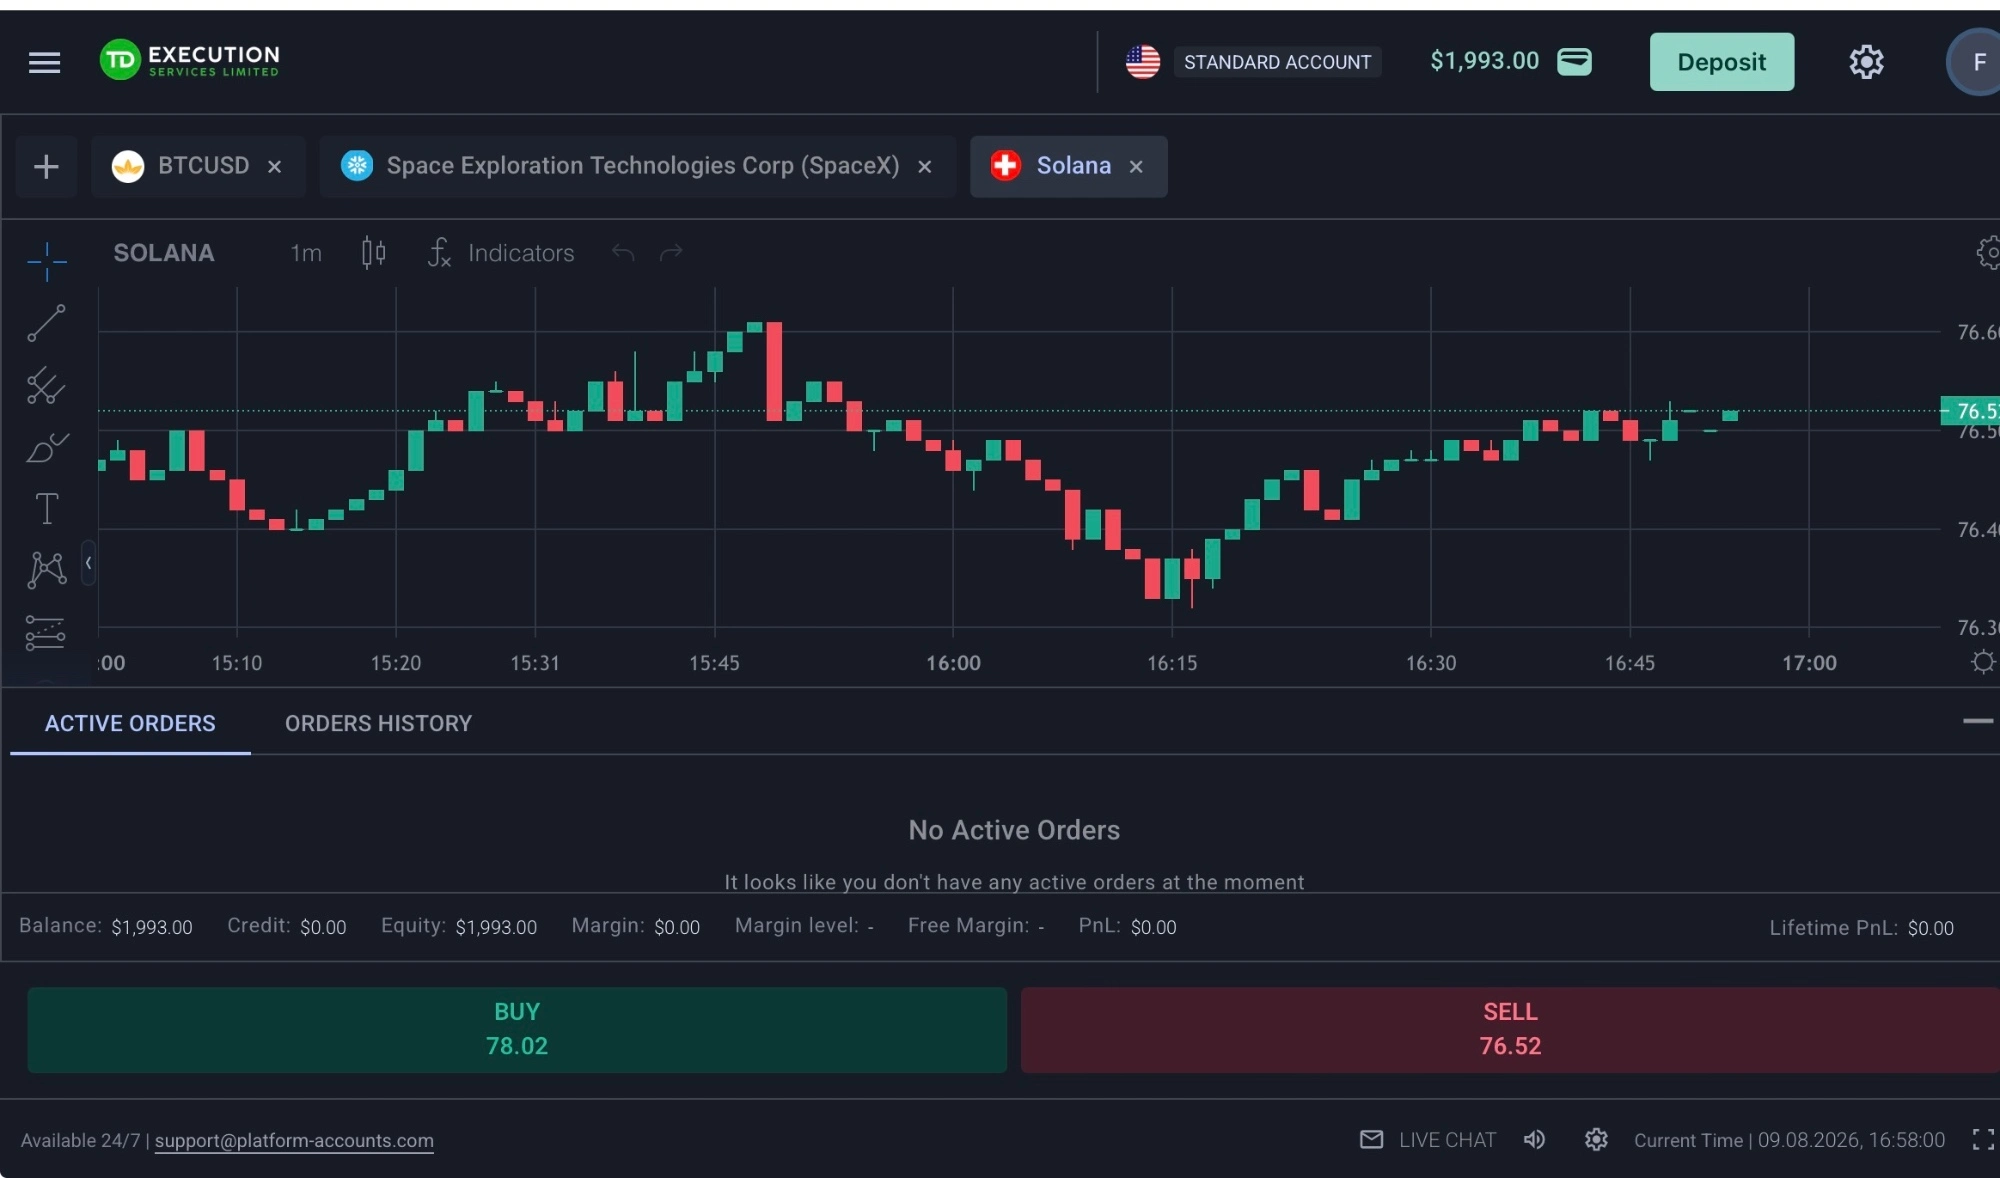
Task: Open the hamburger main menu
Action: [44, 62]
